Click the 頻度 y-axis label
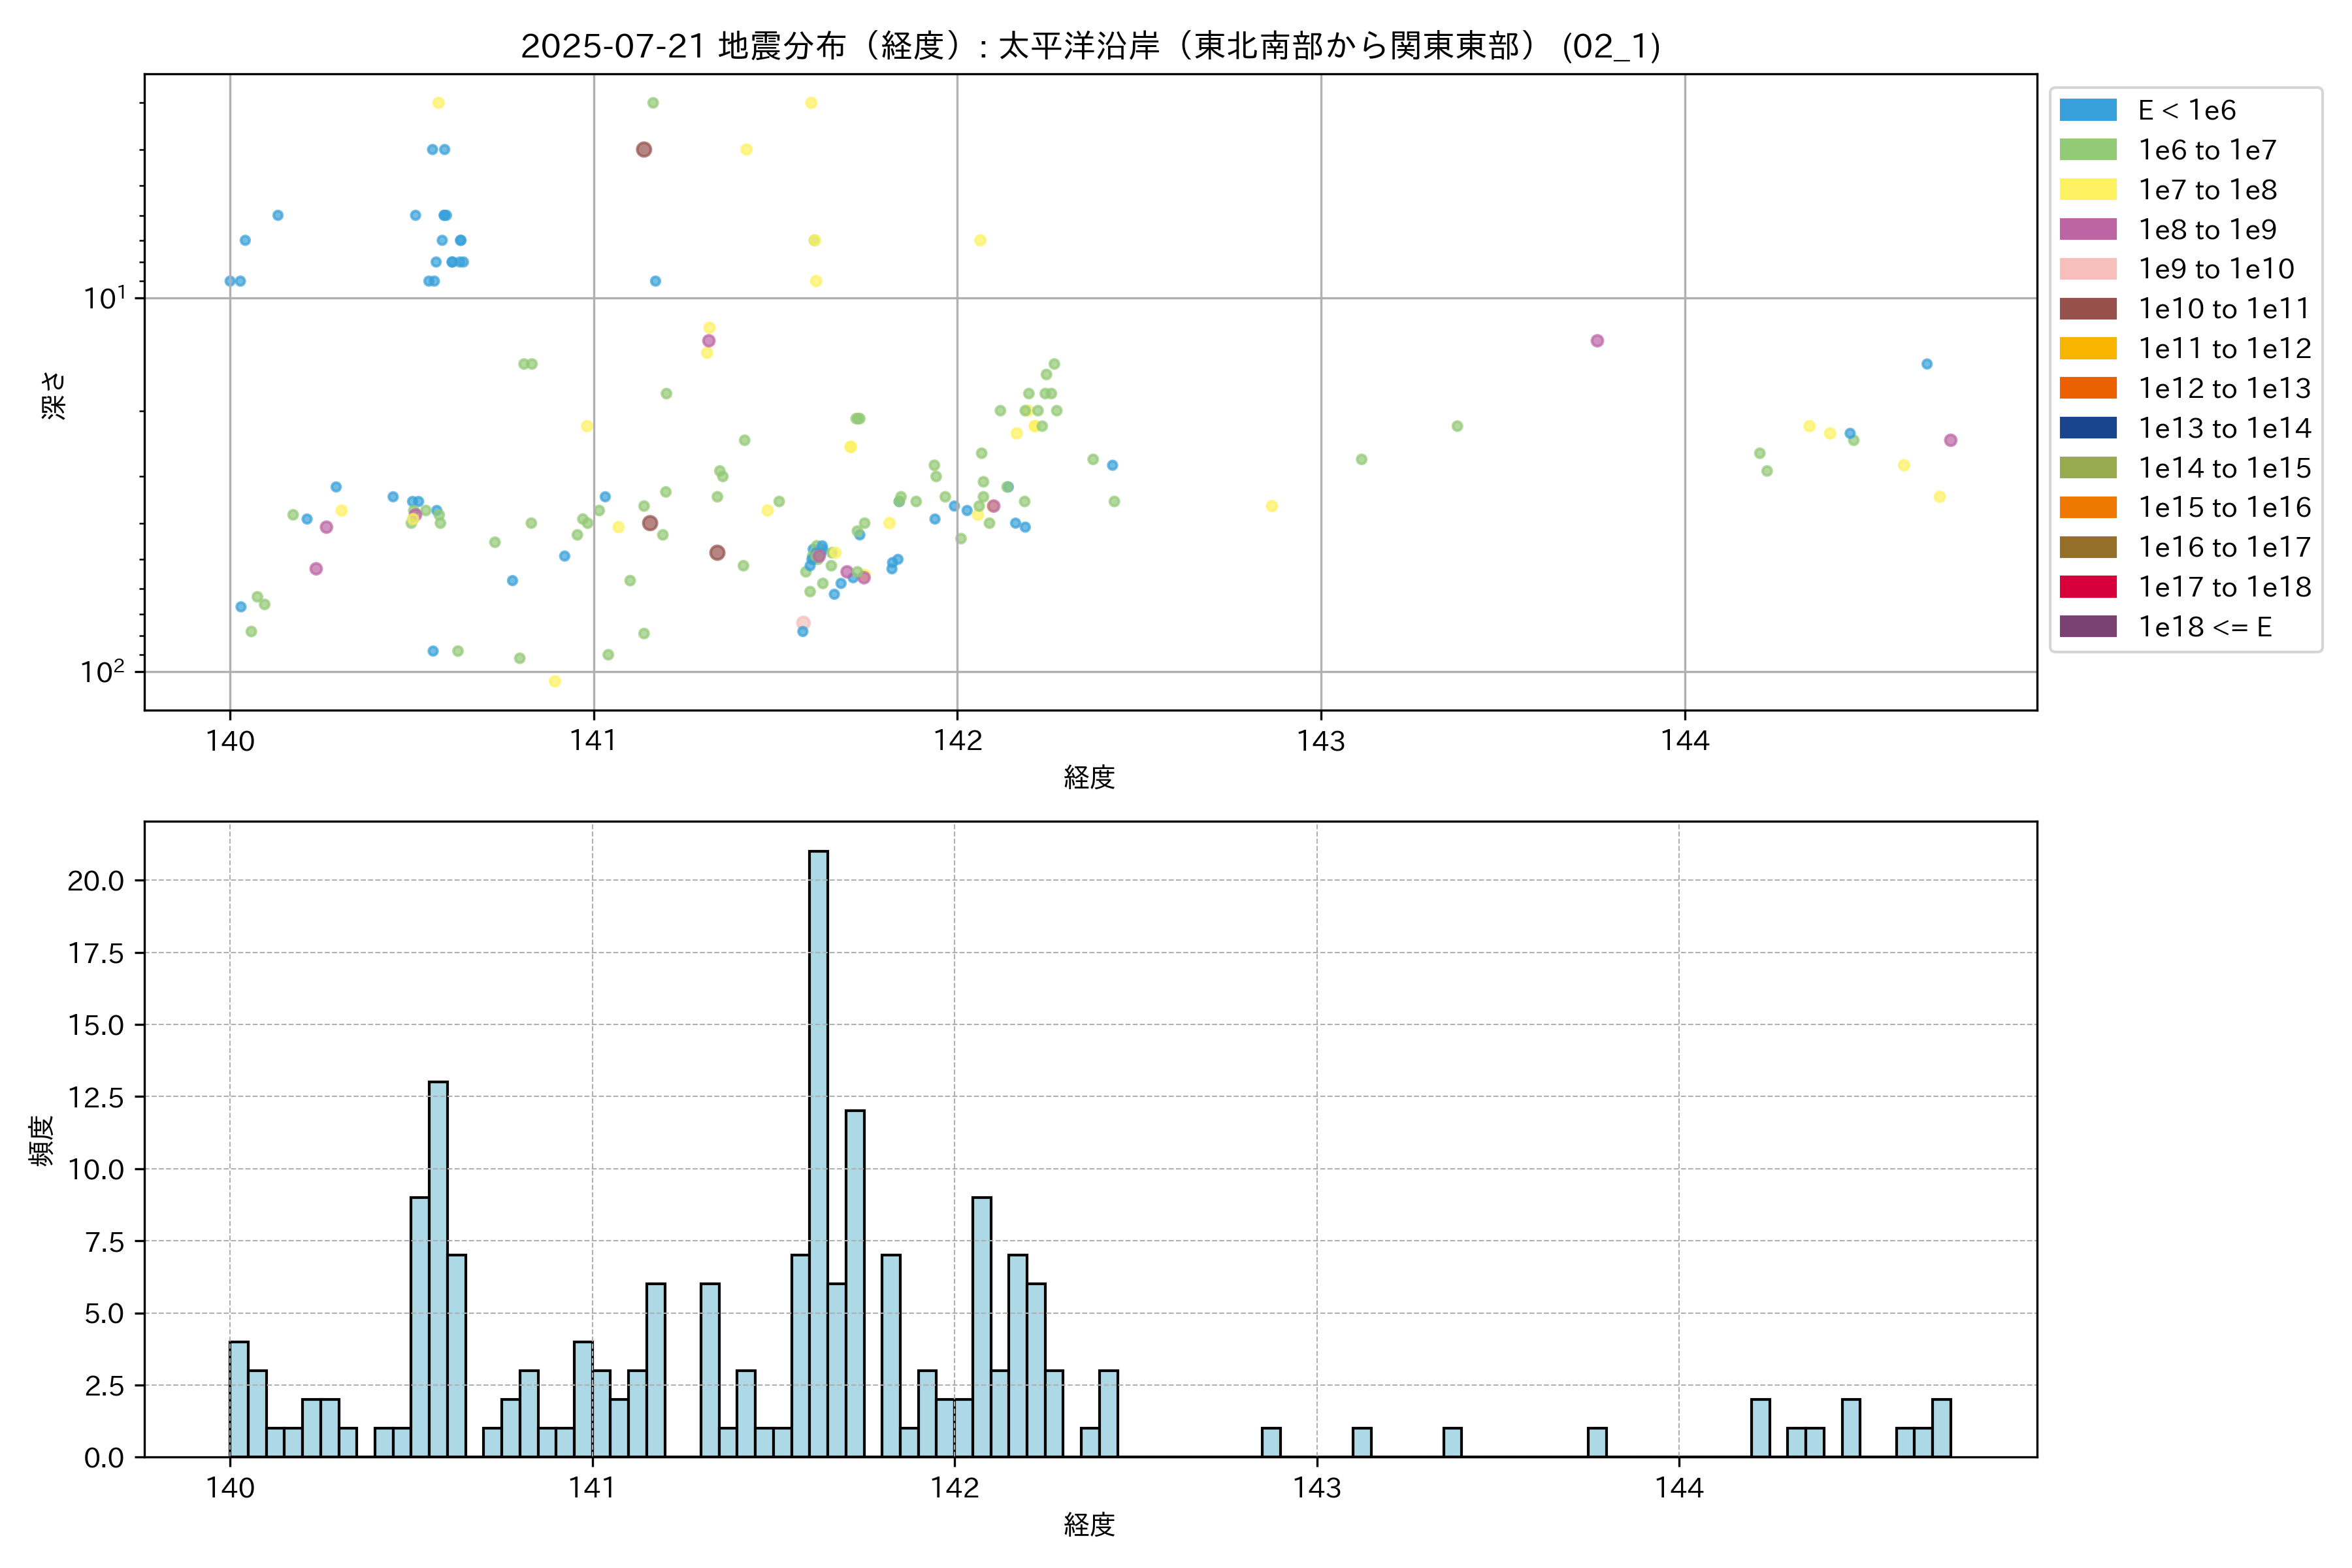This screenshot has height=1568, width=2352. click(42, 1140)
